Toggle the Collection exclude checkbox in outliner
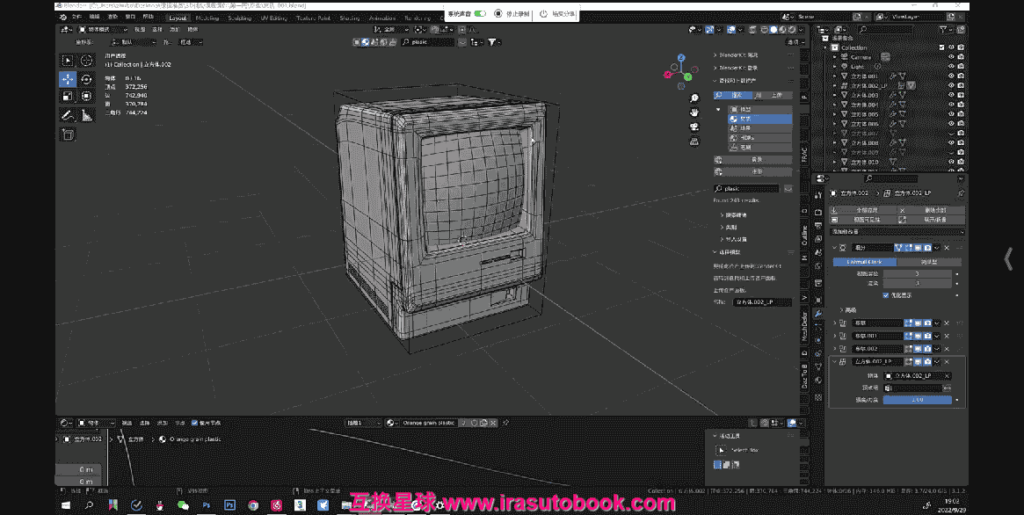The image size is (1024, 515). (942, 48)
